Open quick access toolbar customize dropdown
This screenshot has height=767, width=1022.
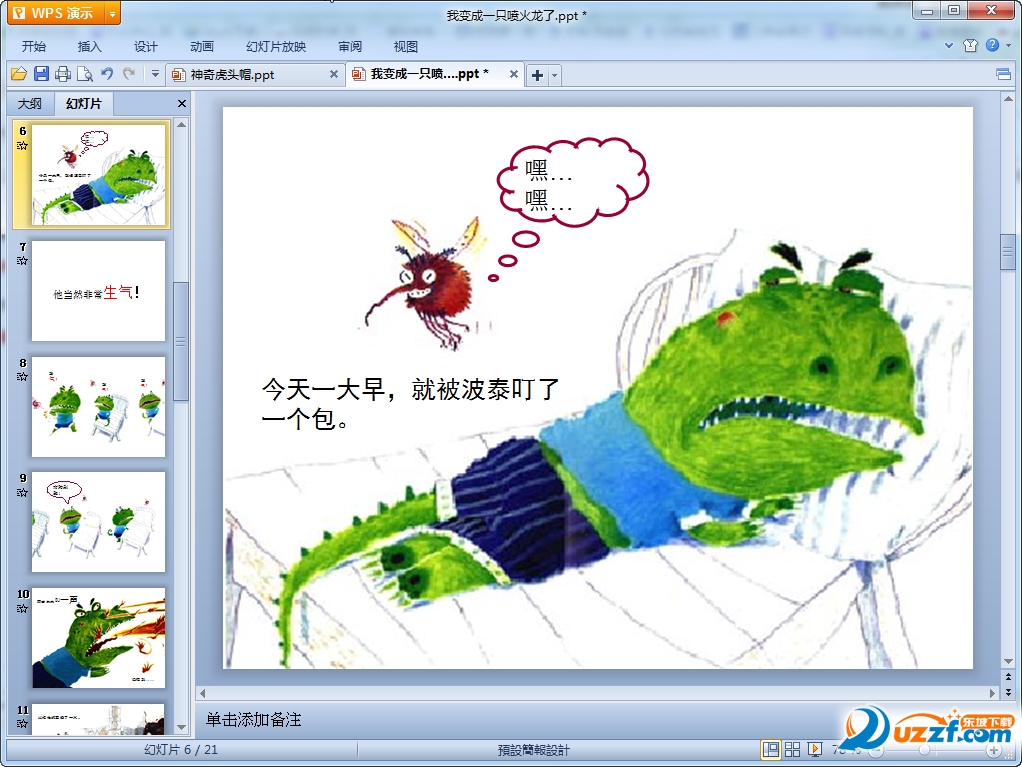coord(155,74)
